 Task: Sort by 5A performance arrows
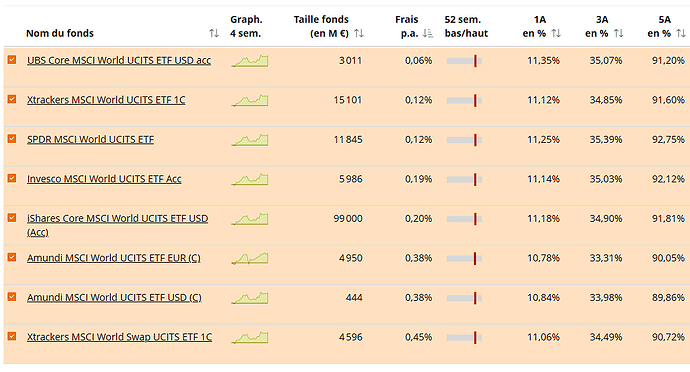(681, 33)
